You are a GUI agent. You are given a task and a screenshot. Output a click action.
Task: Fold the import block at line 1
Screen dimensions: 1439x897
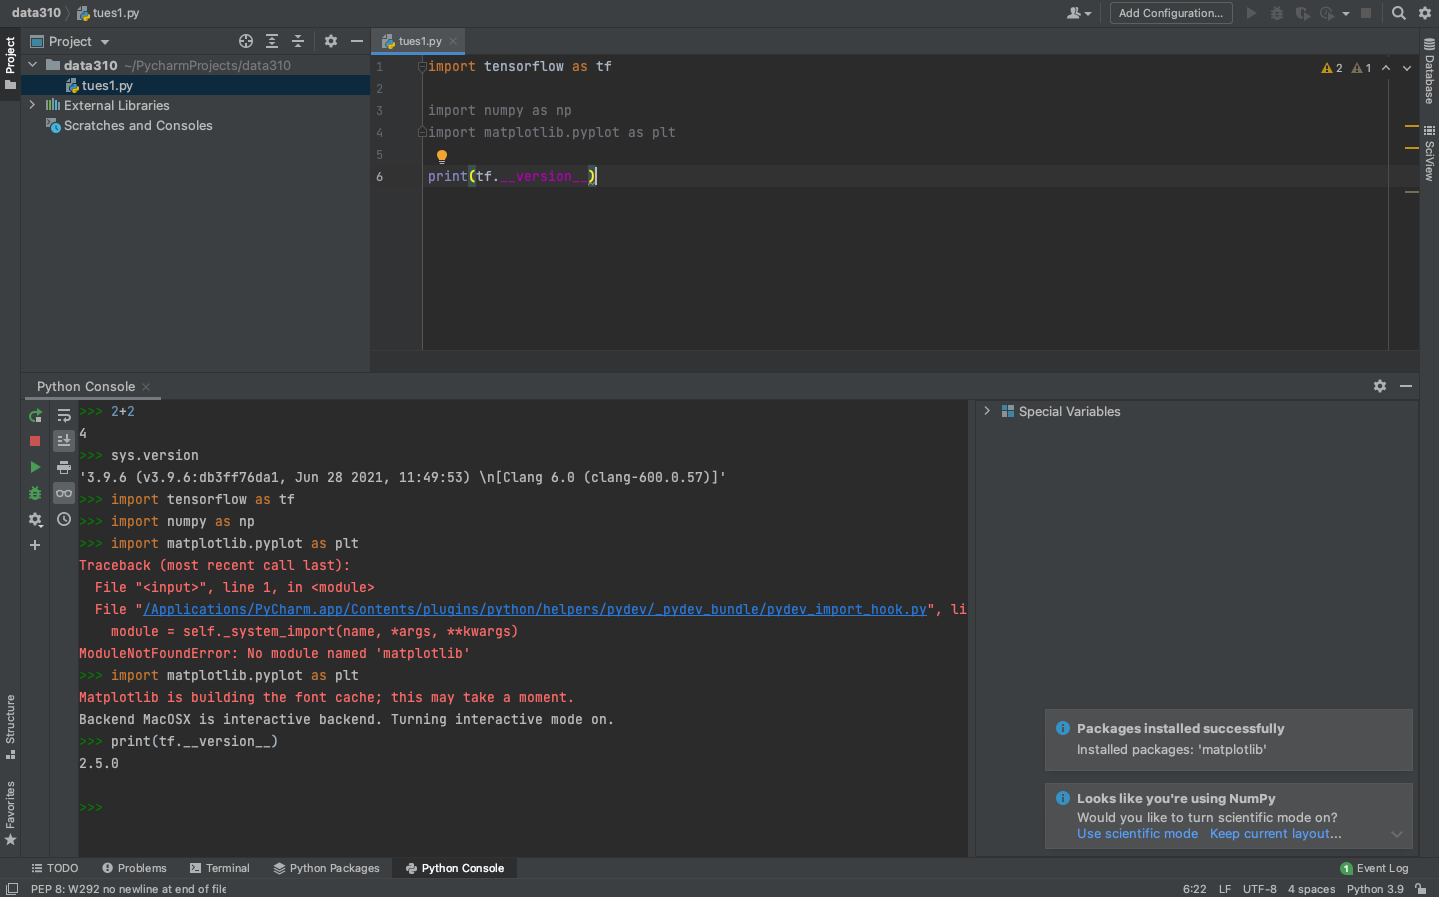422,66
